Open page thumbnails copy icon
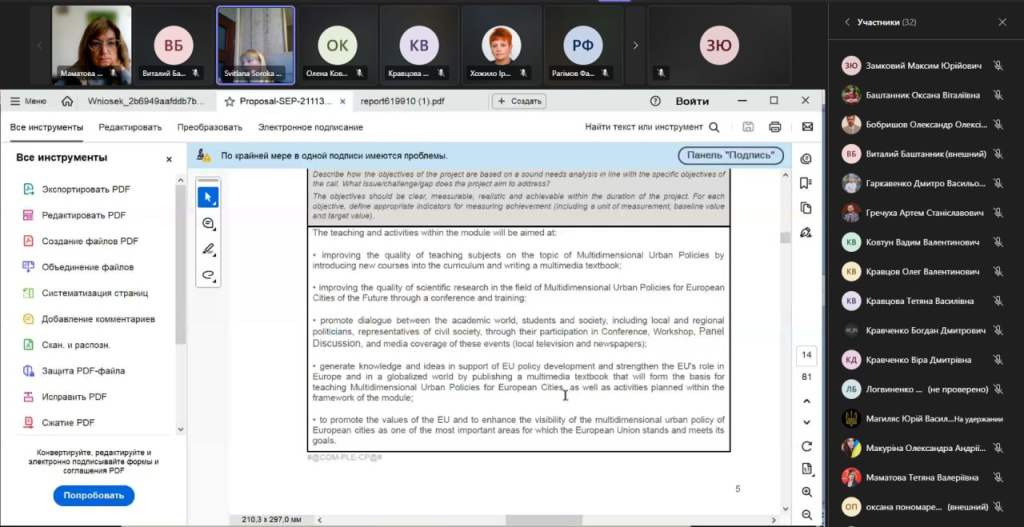The image size is (1024, 527). pyautogui.click(x=807, y=208)
